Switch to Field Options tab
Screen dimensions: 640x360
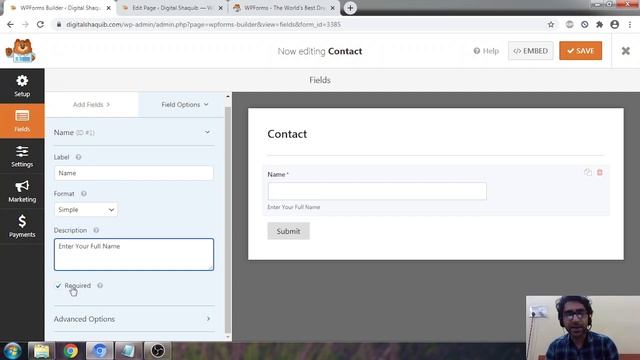(x=184, y=104)
